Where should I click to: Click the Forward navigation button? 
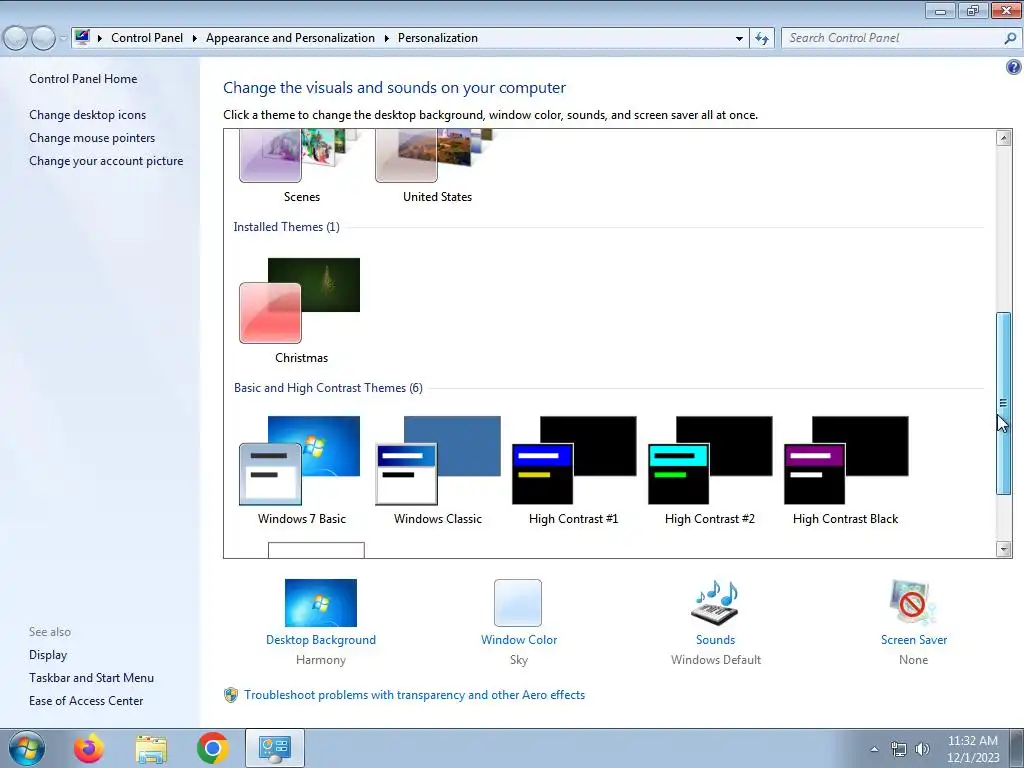coord(43,39)
